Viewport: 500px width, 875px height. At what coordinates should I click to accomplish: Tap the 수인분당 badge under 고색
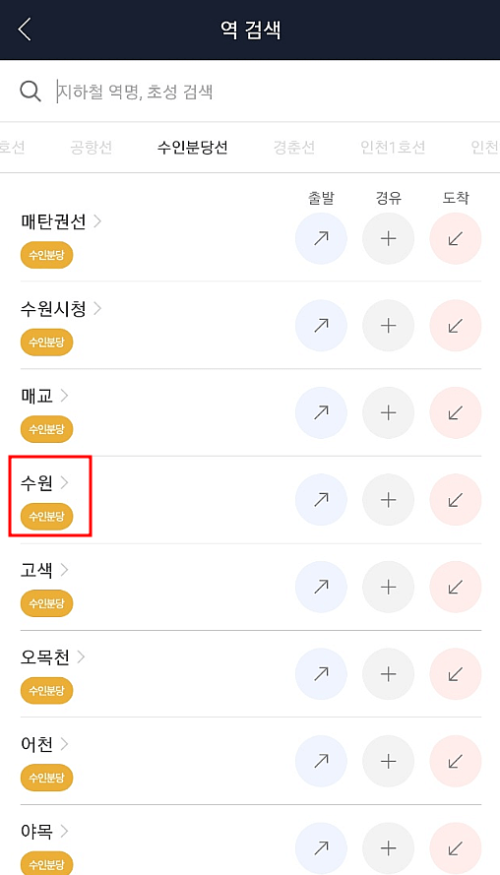coord(47,603)
